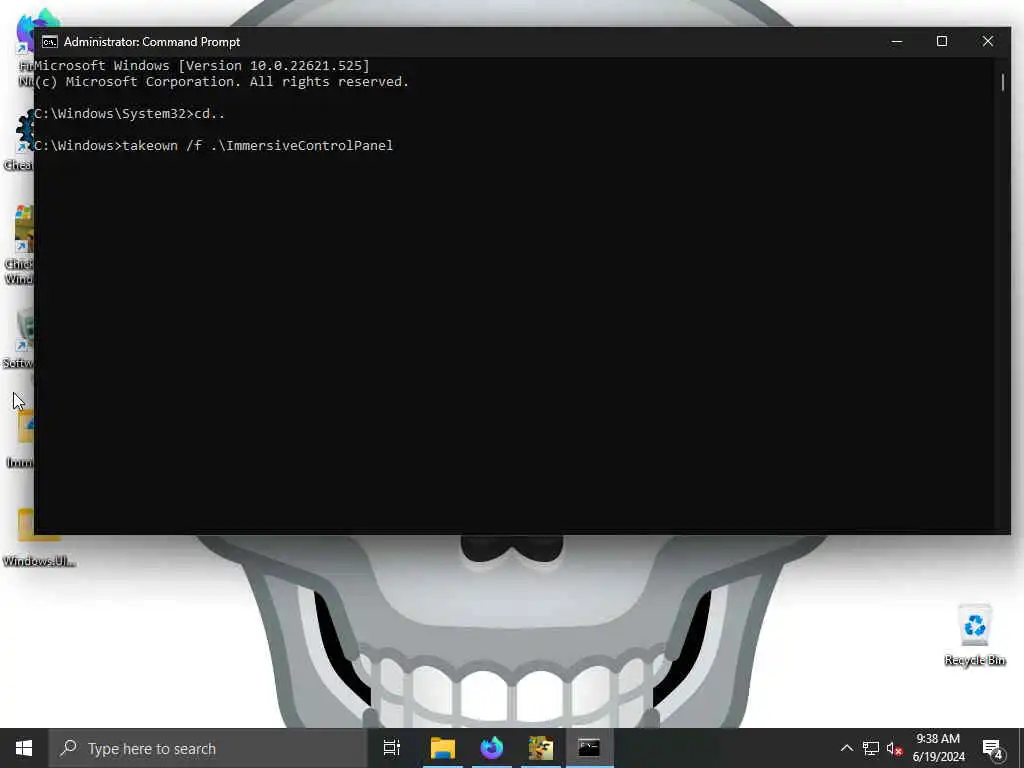Click the C:\Windows\System32>cd.. line
This screenshot has height=768, width=1024.
click(x=129, y=114)
